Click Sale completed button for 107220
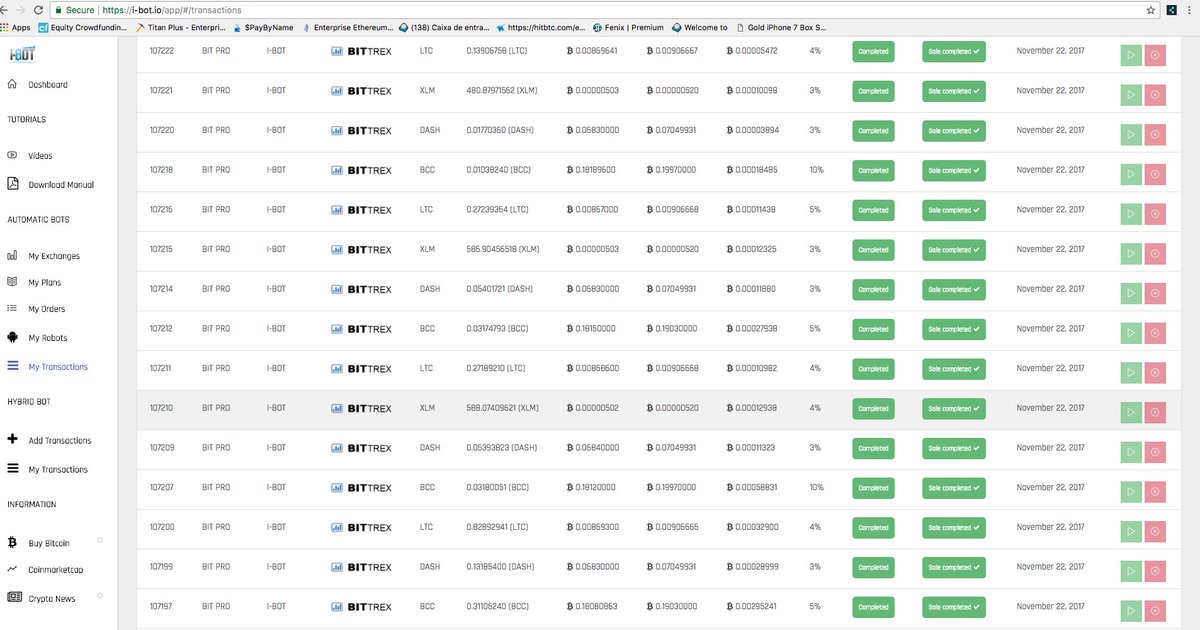Image resolution: width=1200 pixels, height=630 pixels. (953, 131)
